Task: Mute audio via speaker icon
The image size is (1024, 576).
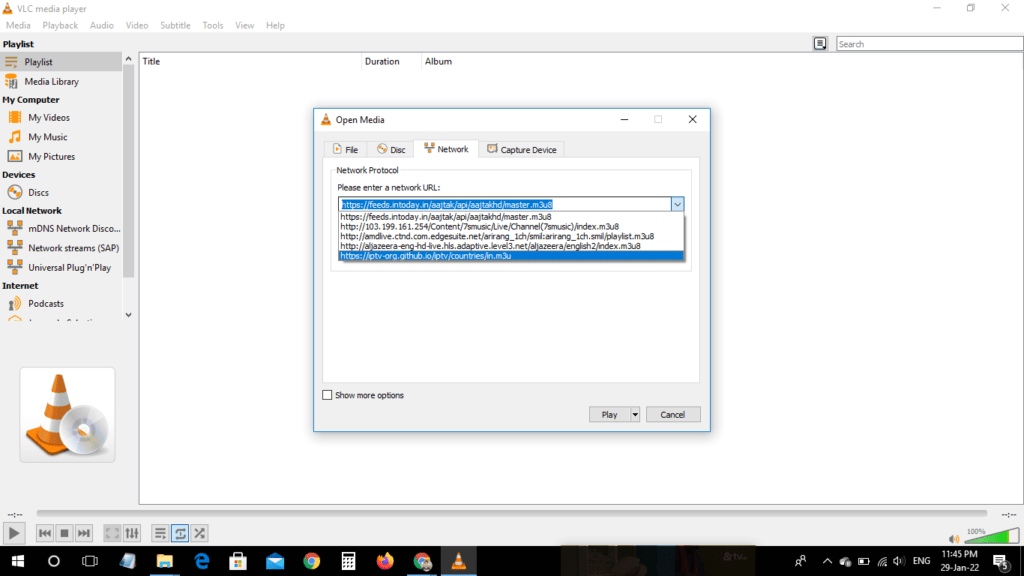Action: tap(953, 539)
